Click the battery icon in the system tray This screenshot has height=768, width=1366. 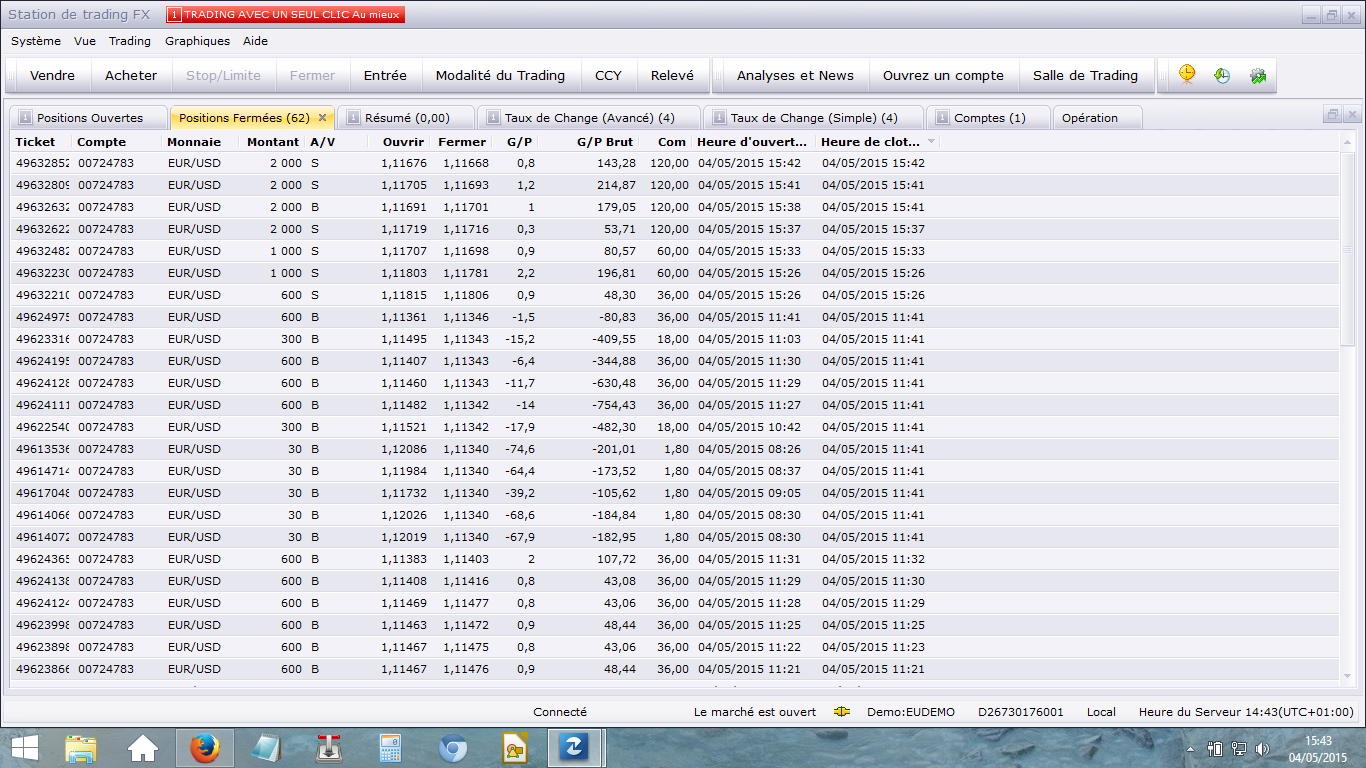coord(1216,748)
